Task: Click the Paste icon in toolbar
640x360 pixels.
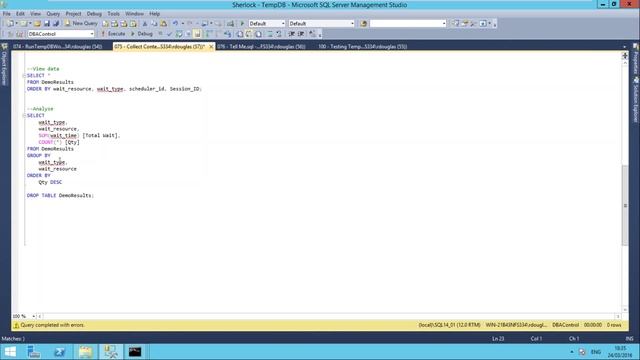Action: (x=163, y=24)
